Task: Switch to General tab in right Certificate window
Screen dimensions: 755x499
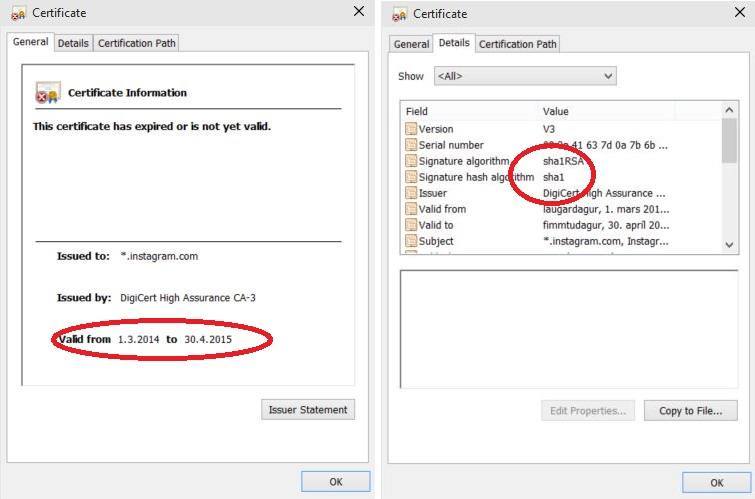Action: pos(411,44)
